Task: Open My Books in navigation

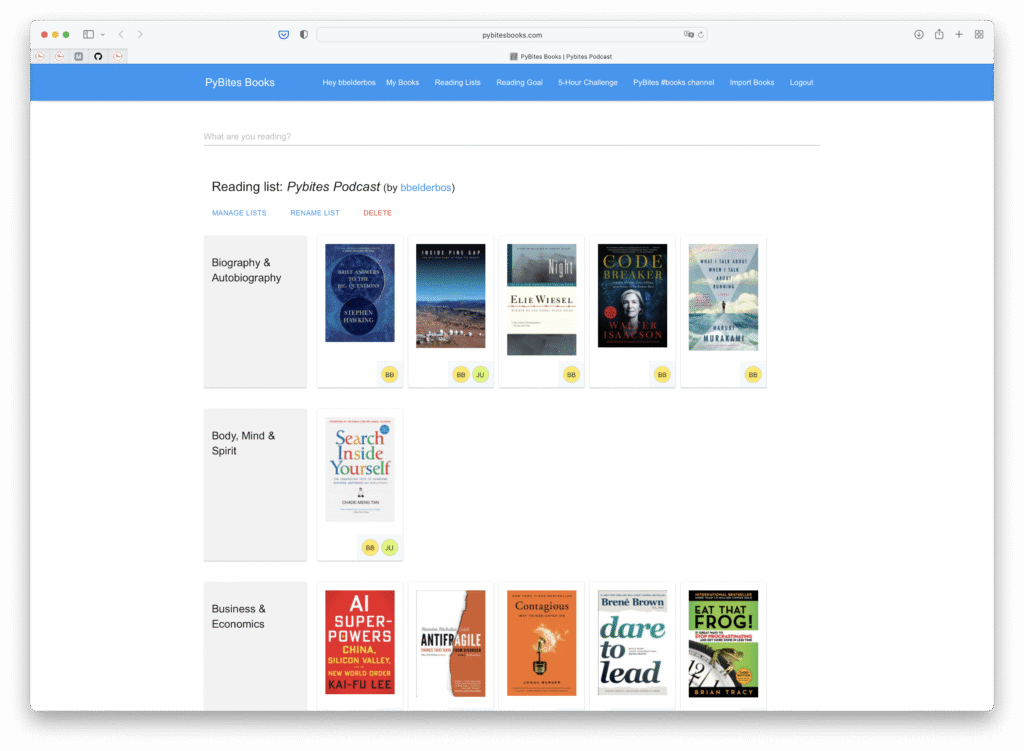Action: coord(402,83)
